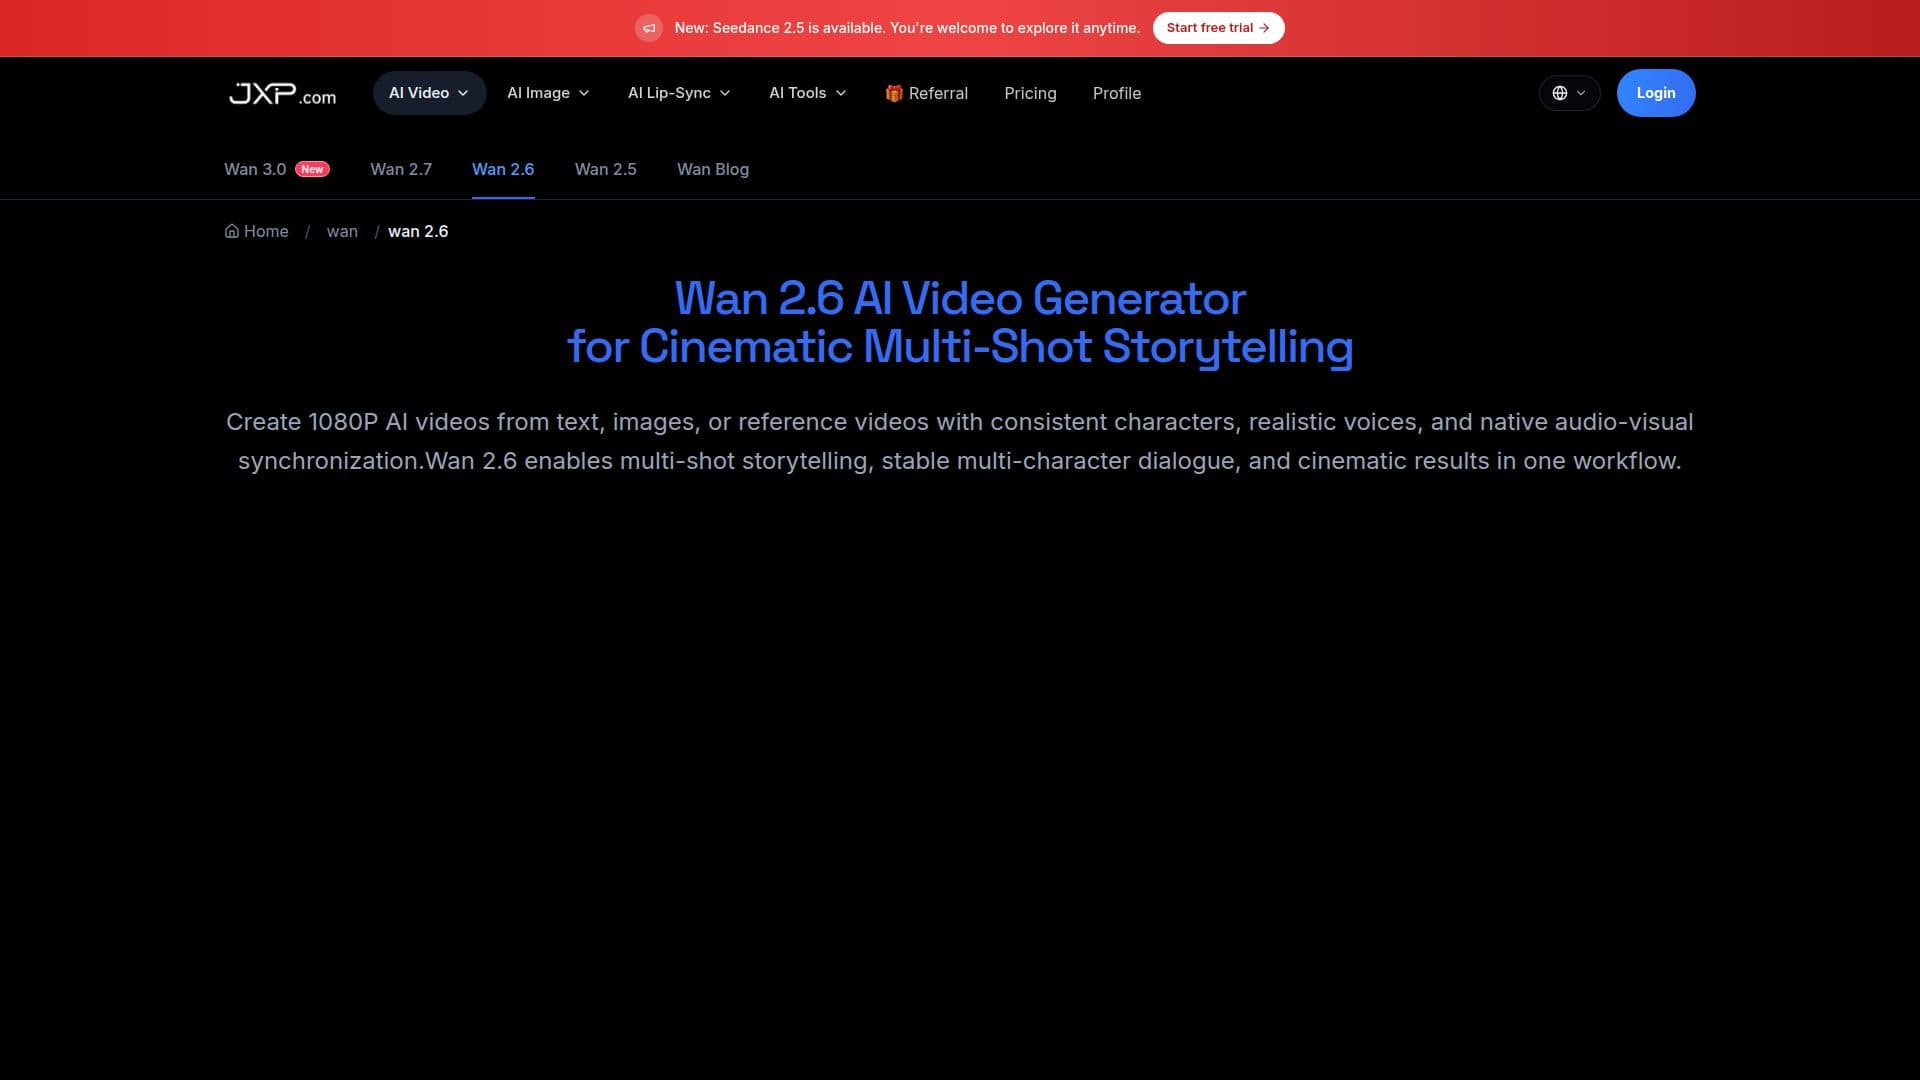Click the globe language icon
This screenshot has width=1920, height=1080.
(x=1559, y=93)
